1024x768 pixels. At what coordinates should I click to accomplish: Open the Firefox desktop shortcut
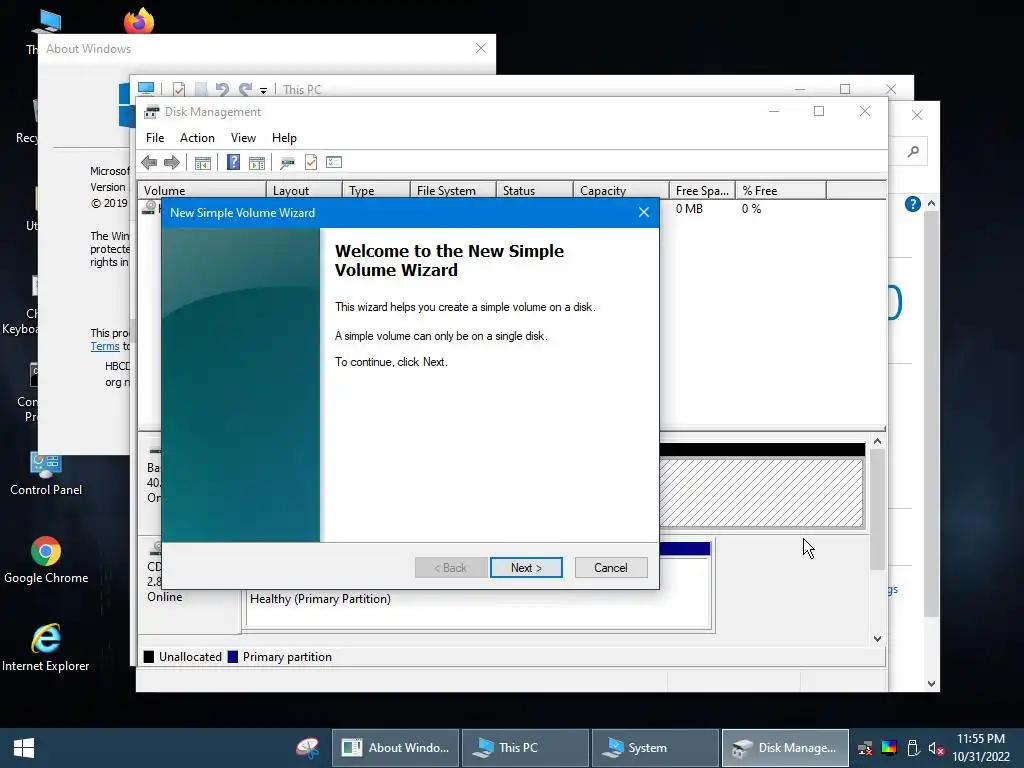tap(138, 20)
